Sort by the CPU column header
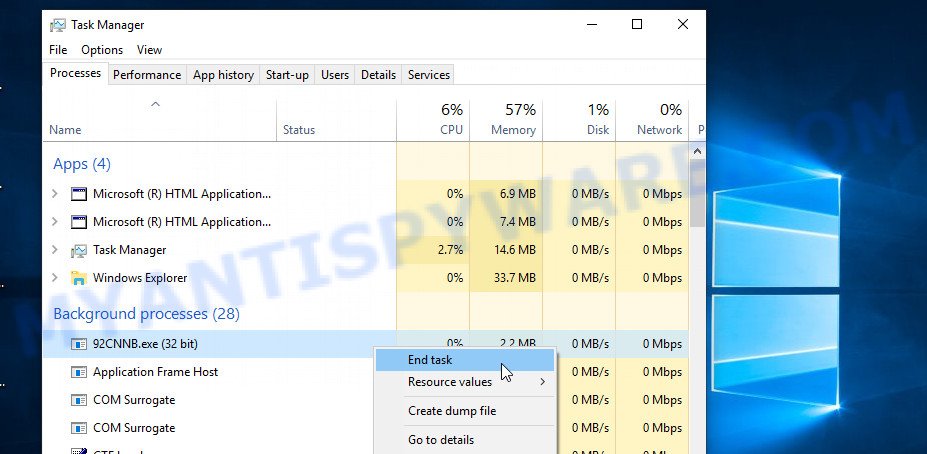This screenshot has width=927, height=454. point(433,120)
